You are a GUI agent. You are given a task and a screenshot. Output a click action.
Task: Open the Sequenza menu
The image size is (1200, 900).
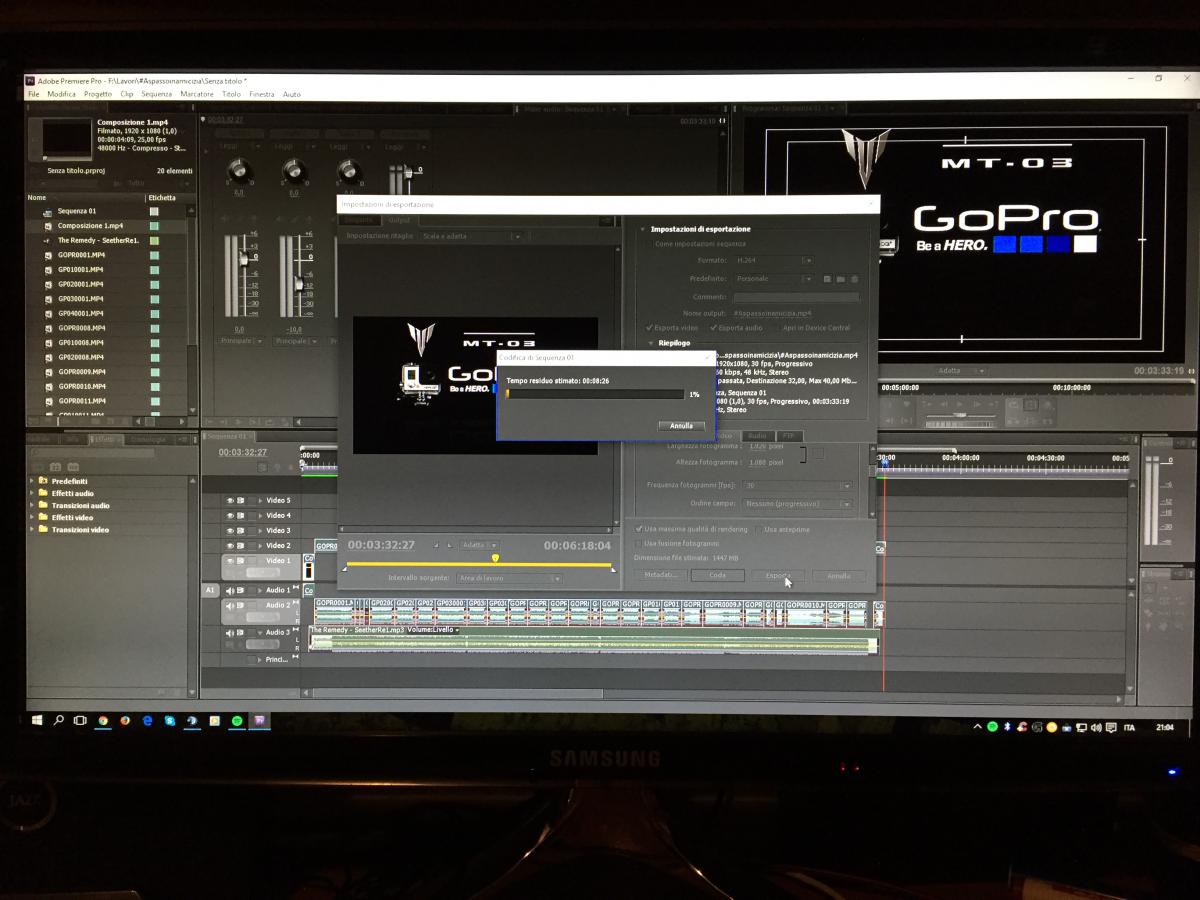(x=156, y=94)
